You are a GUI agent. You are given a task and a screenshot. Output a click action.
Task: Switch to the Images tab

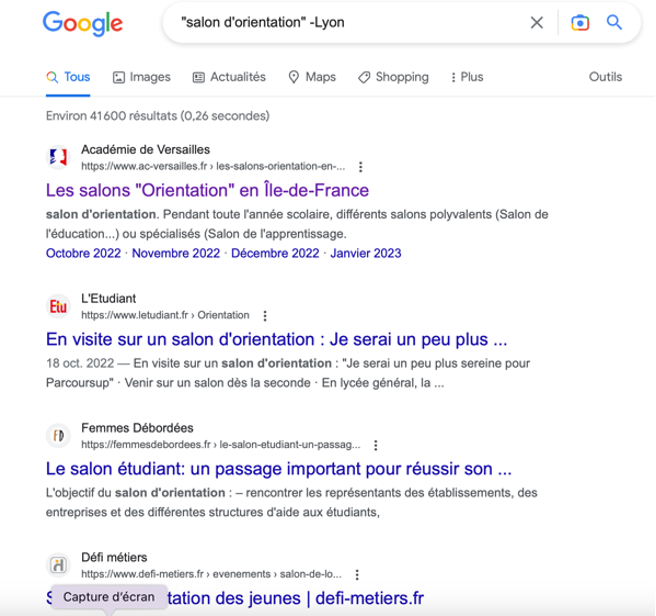click(142, 77)
